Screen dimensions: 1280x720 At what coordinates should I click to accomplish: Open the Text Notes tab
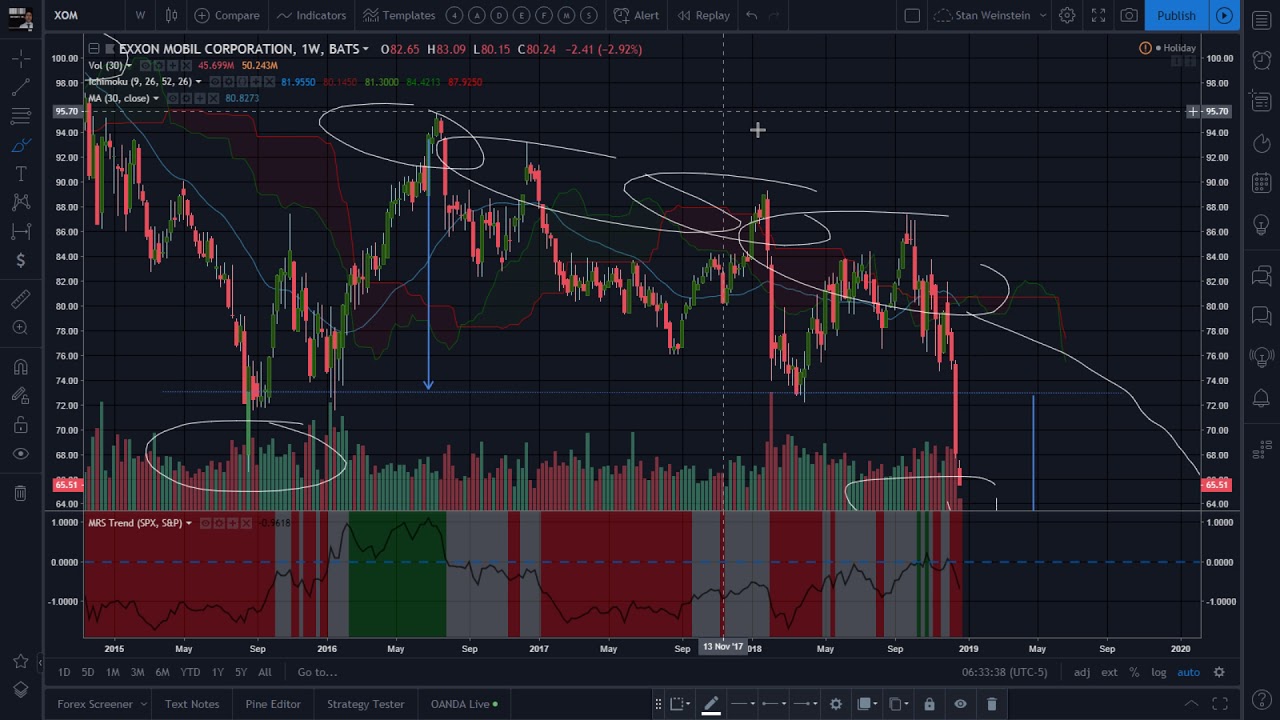(192, 704)
